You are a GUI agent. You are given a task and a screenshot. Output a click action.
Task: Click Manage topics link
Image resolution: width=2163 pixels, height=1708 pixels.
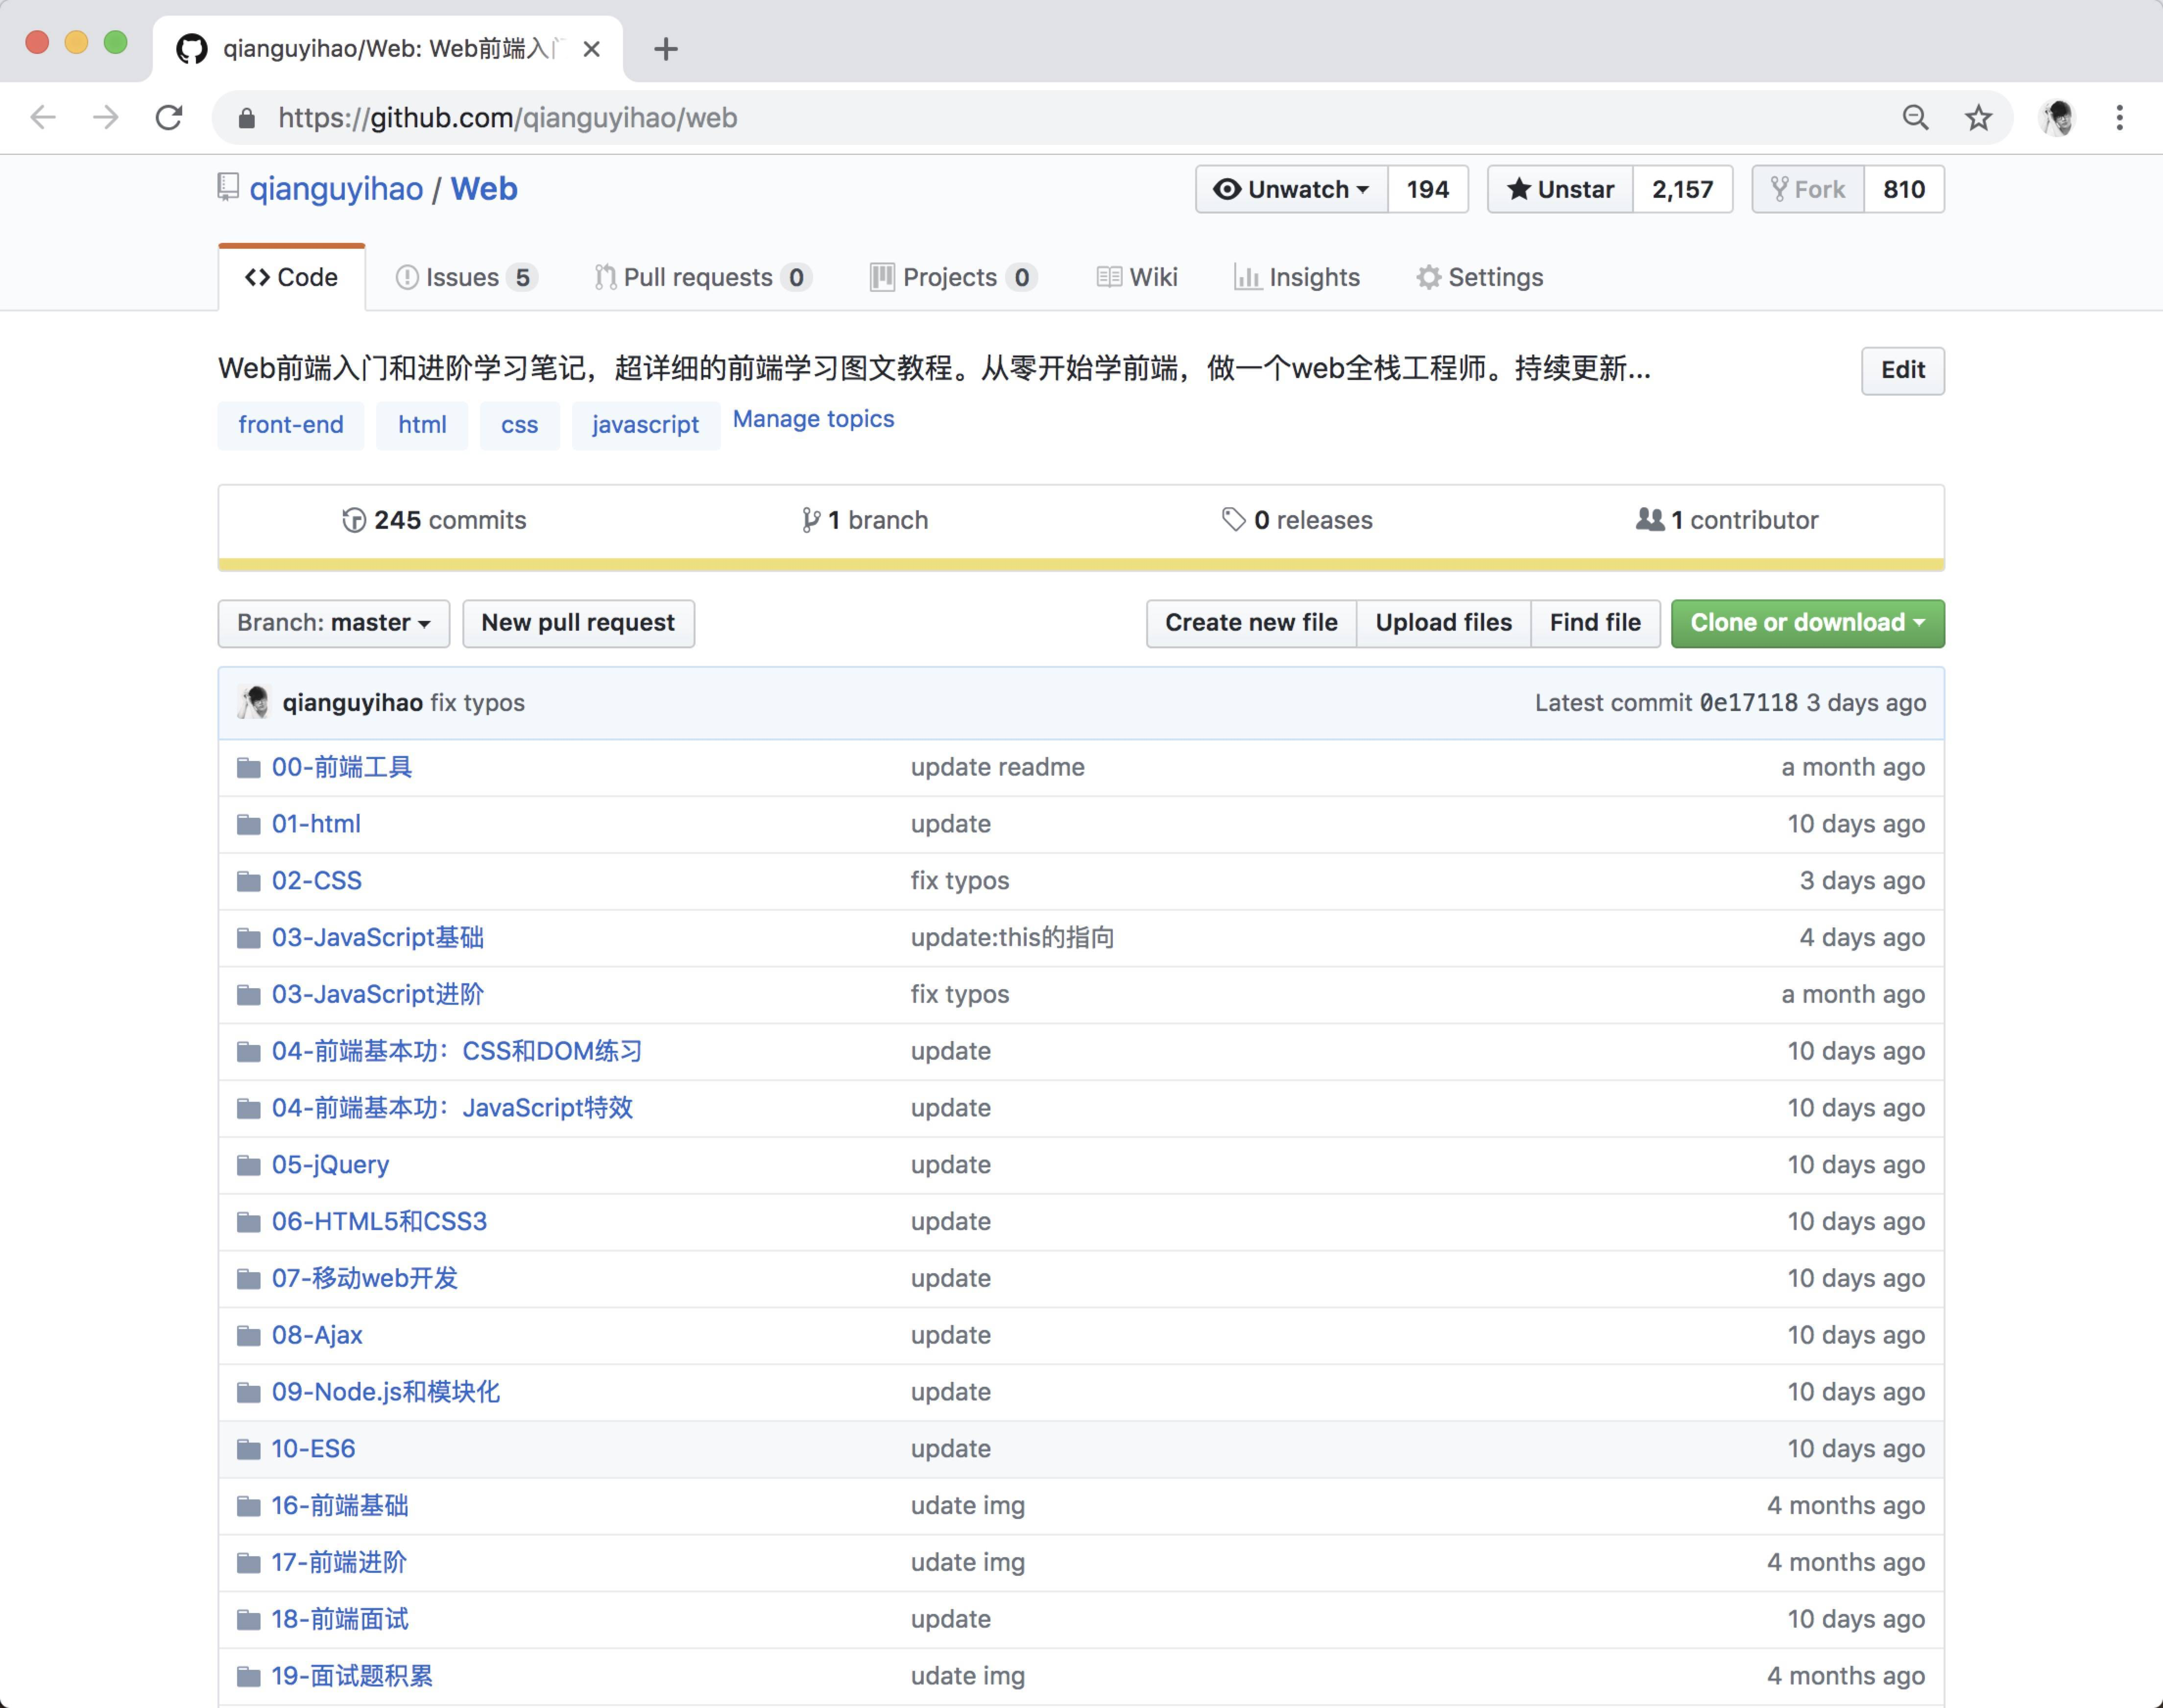pos(813,419)
